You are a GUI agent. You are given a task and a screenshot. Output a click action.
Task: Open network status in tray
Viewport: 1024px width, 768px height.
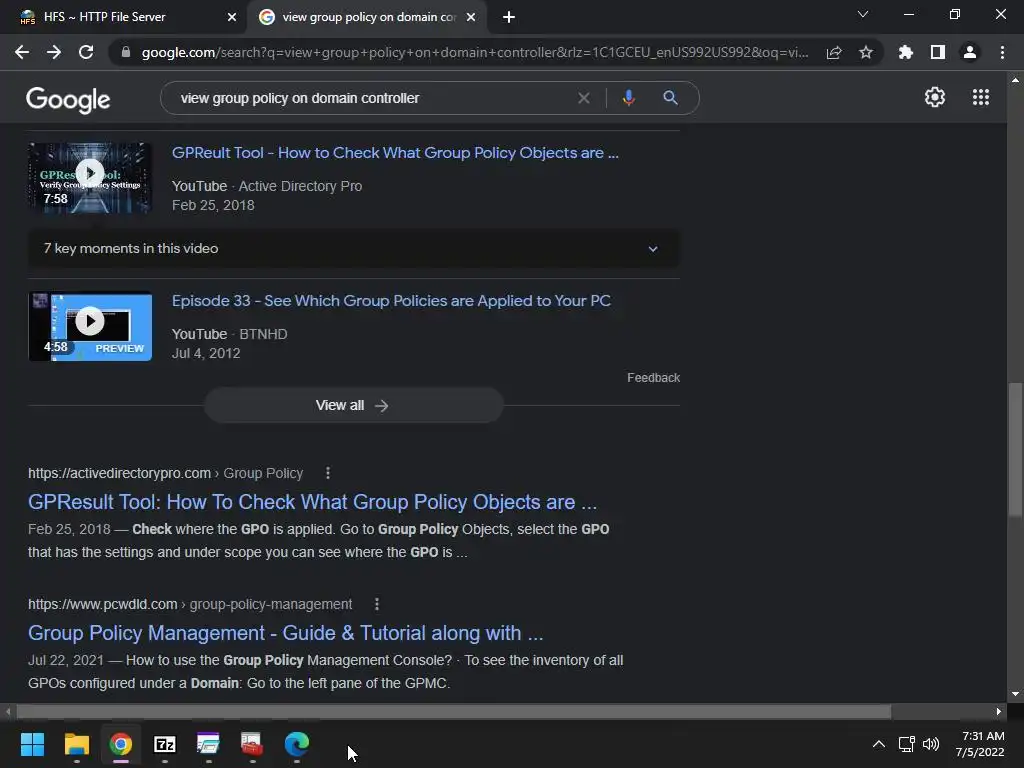click(x=906, y=744)
